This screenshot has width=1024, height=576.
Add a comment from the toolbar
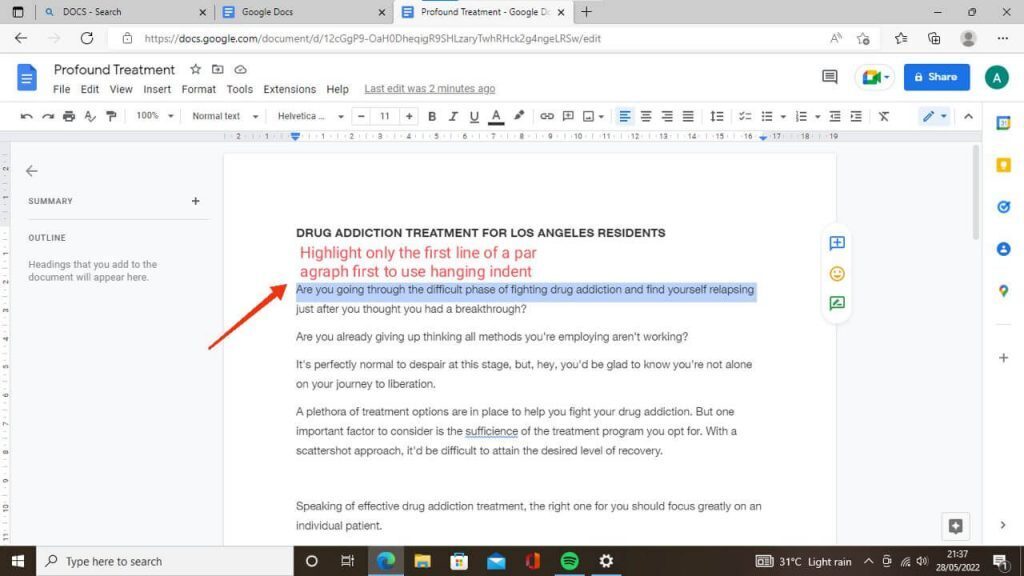pos(568,116)
